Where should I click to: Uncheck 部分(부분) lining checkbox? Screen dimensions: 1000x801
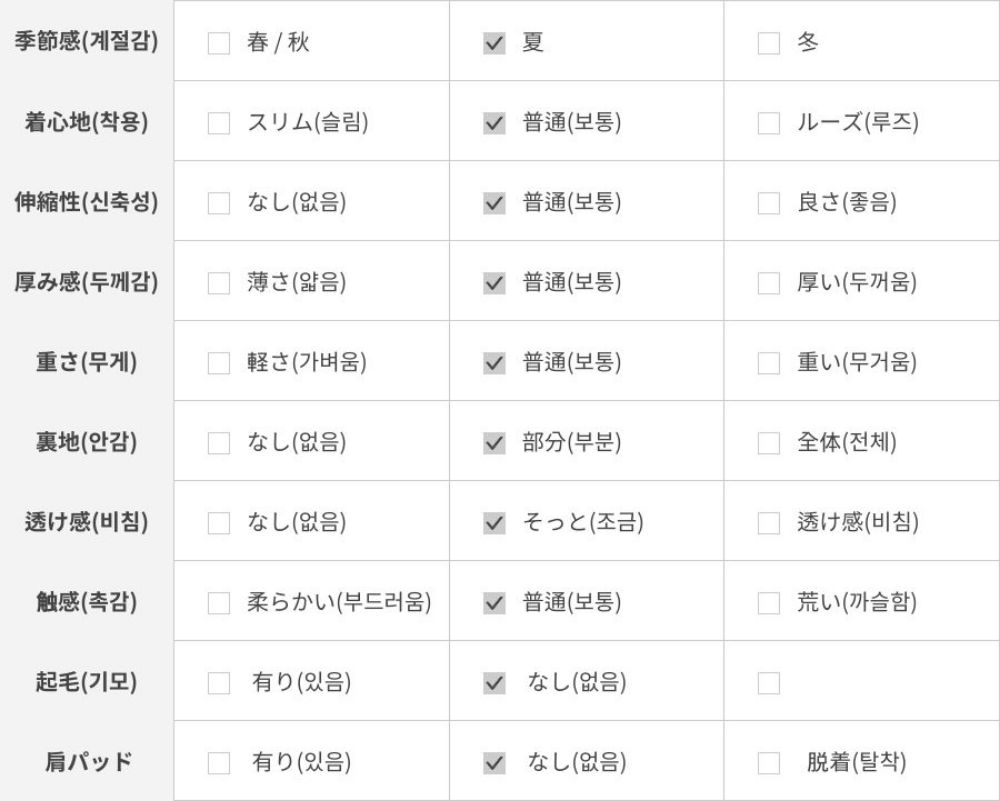494,444
